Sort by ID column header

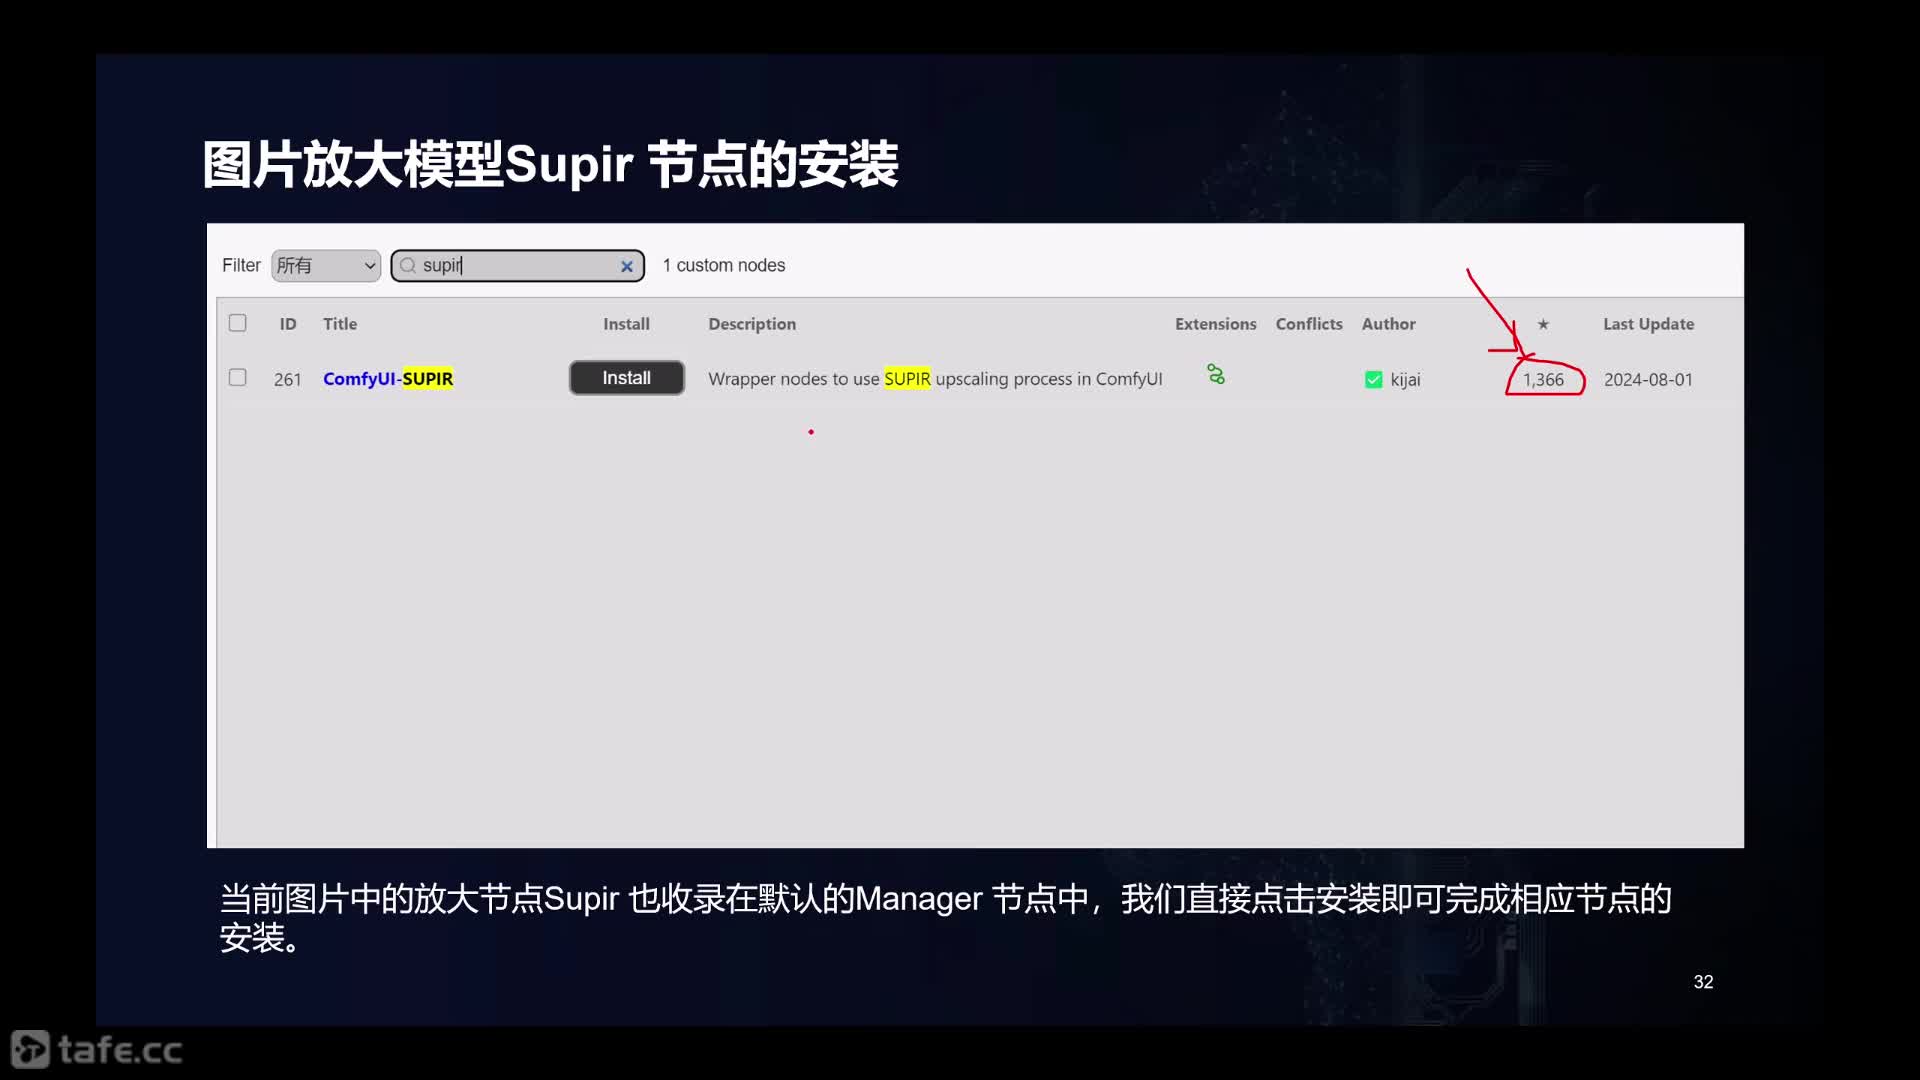287,322
